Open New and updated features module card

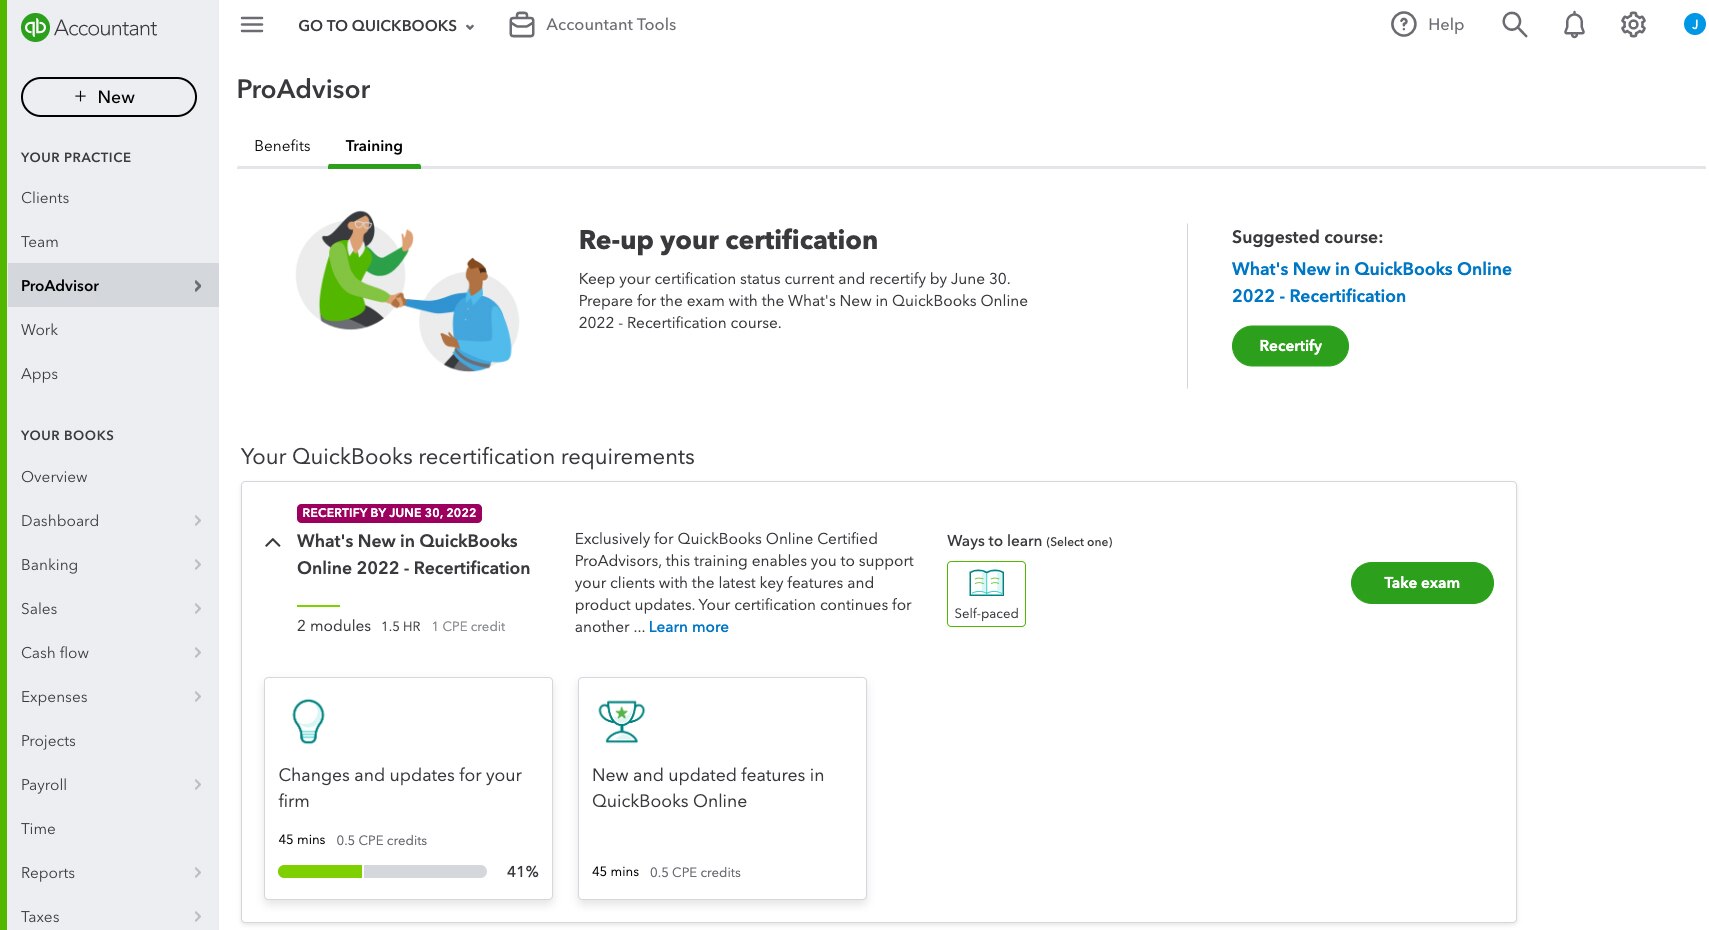(722, 788)
